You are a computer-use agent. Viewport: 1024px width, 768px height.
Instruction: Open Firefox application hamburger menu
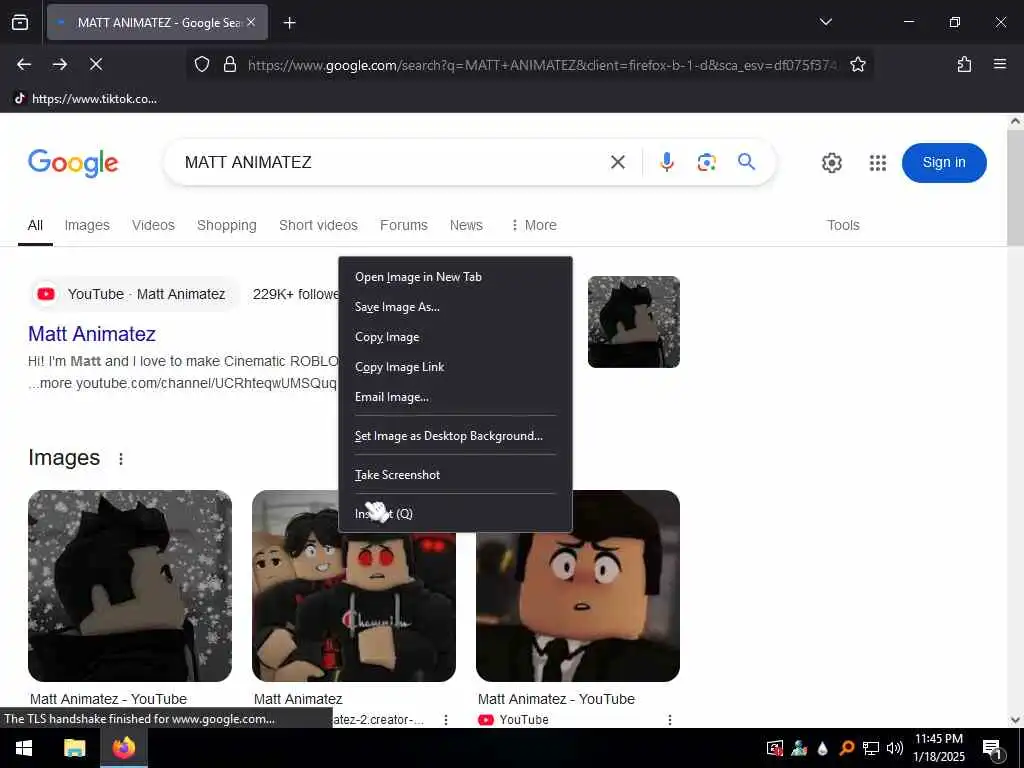point(999,64)
